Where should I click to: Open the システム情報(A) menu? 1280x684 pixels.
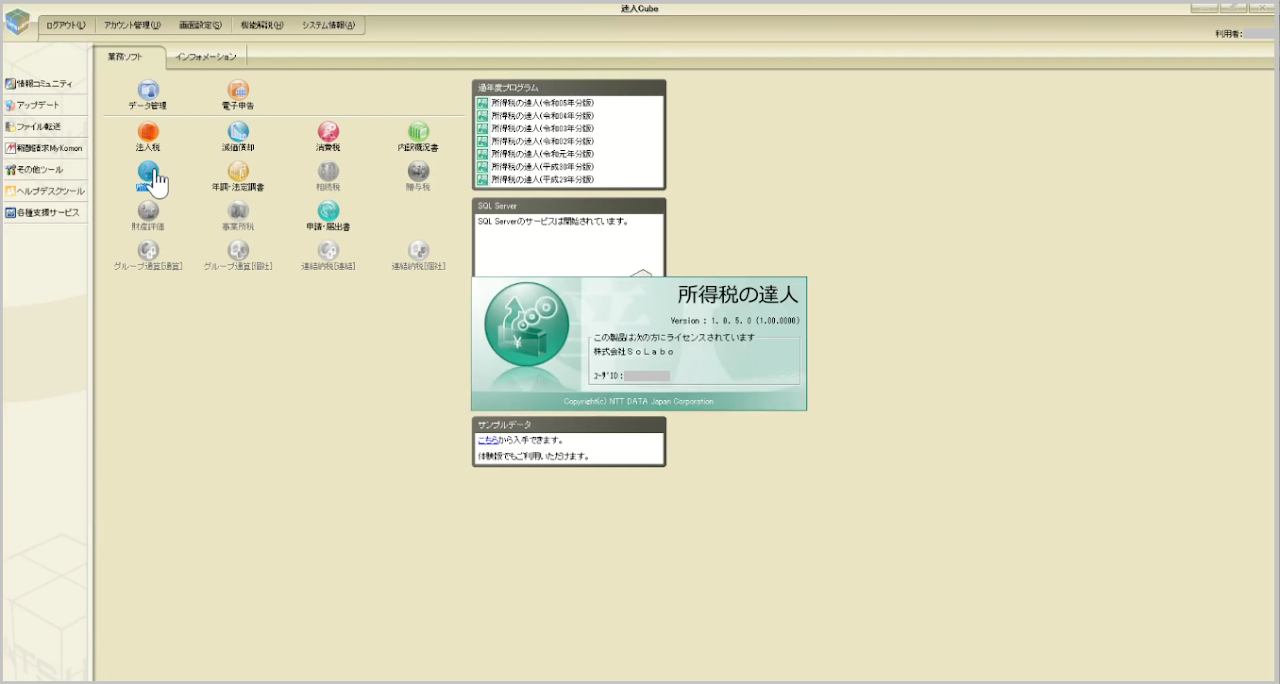(x=328, y=25)
